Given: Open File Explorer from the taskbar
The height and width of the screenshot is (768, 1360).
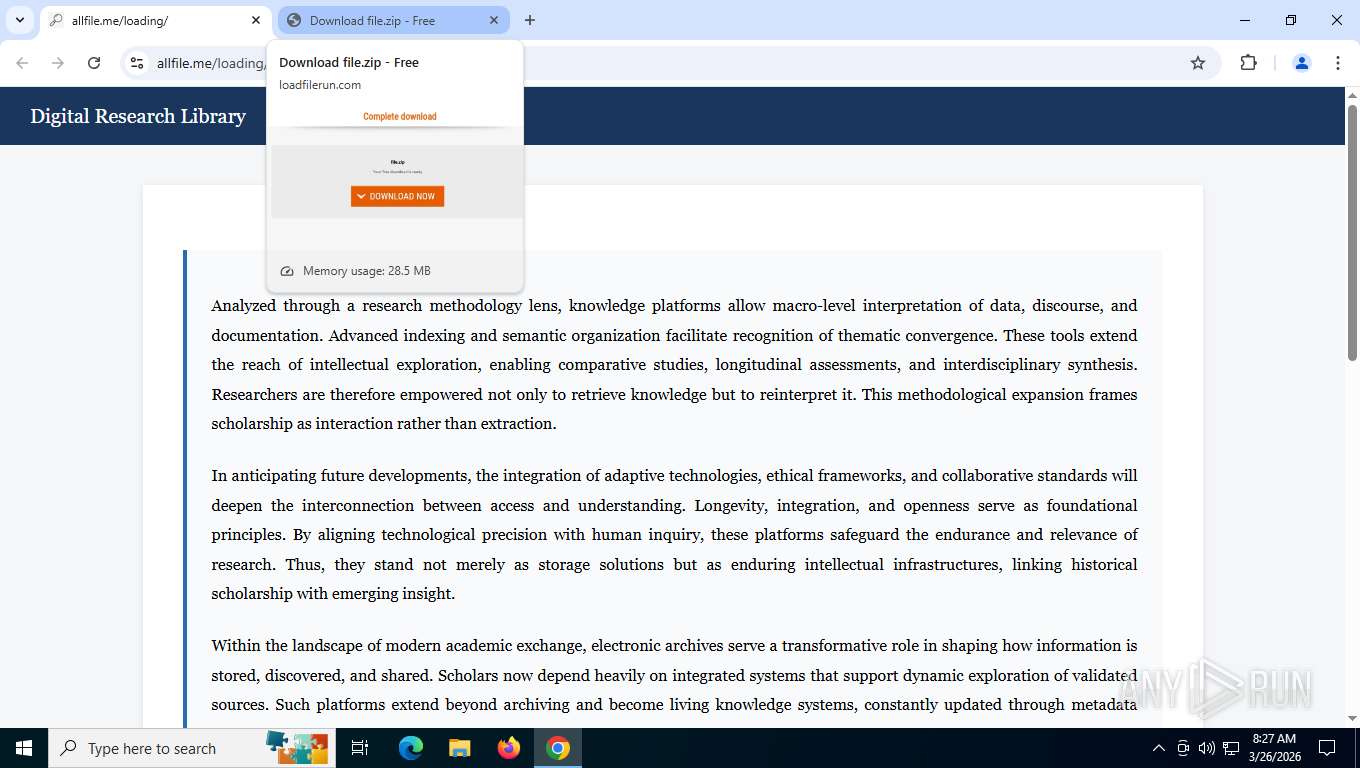Looking at the screenshot, I should pos(459,748).
